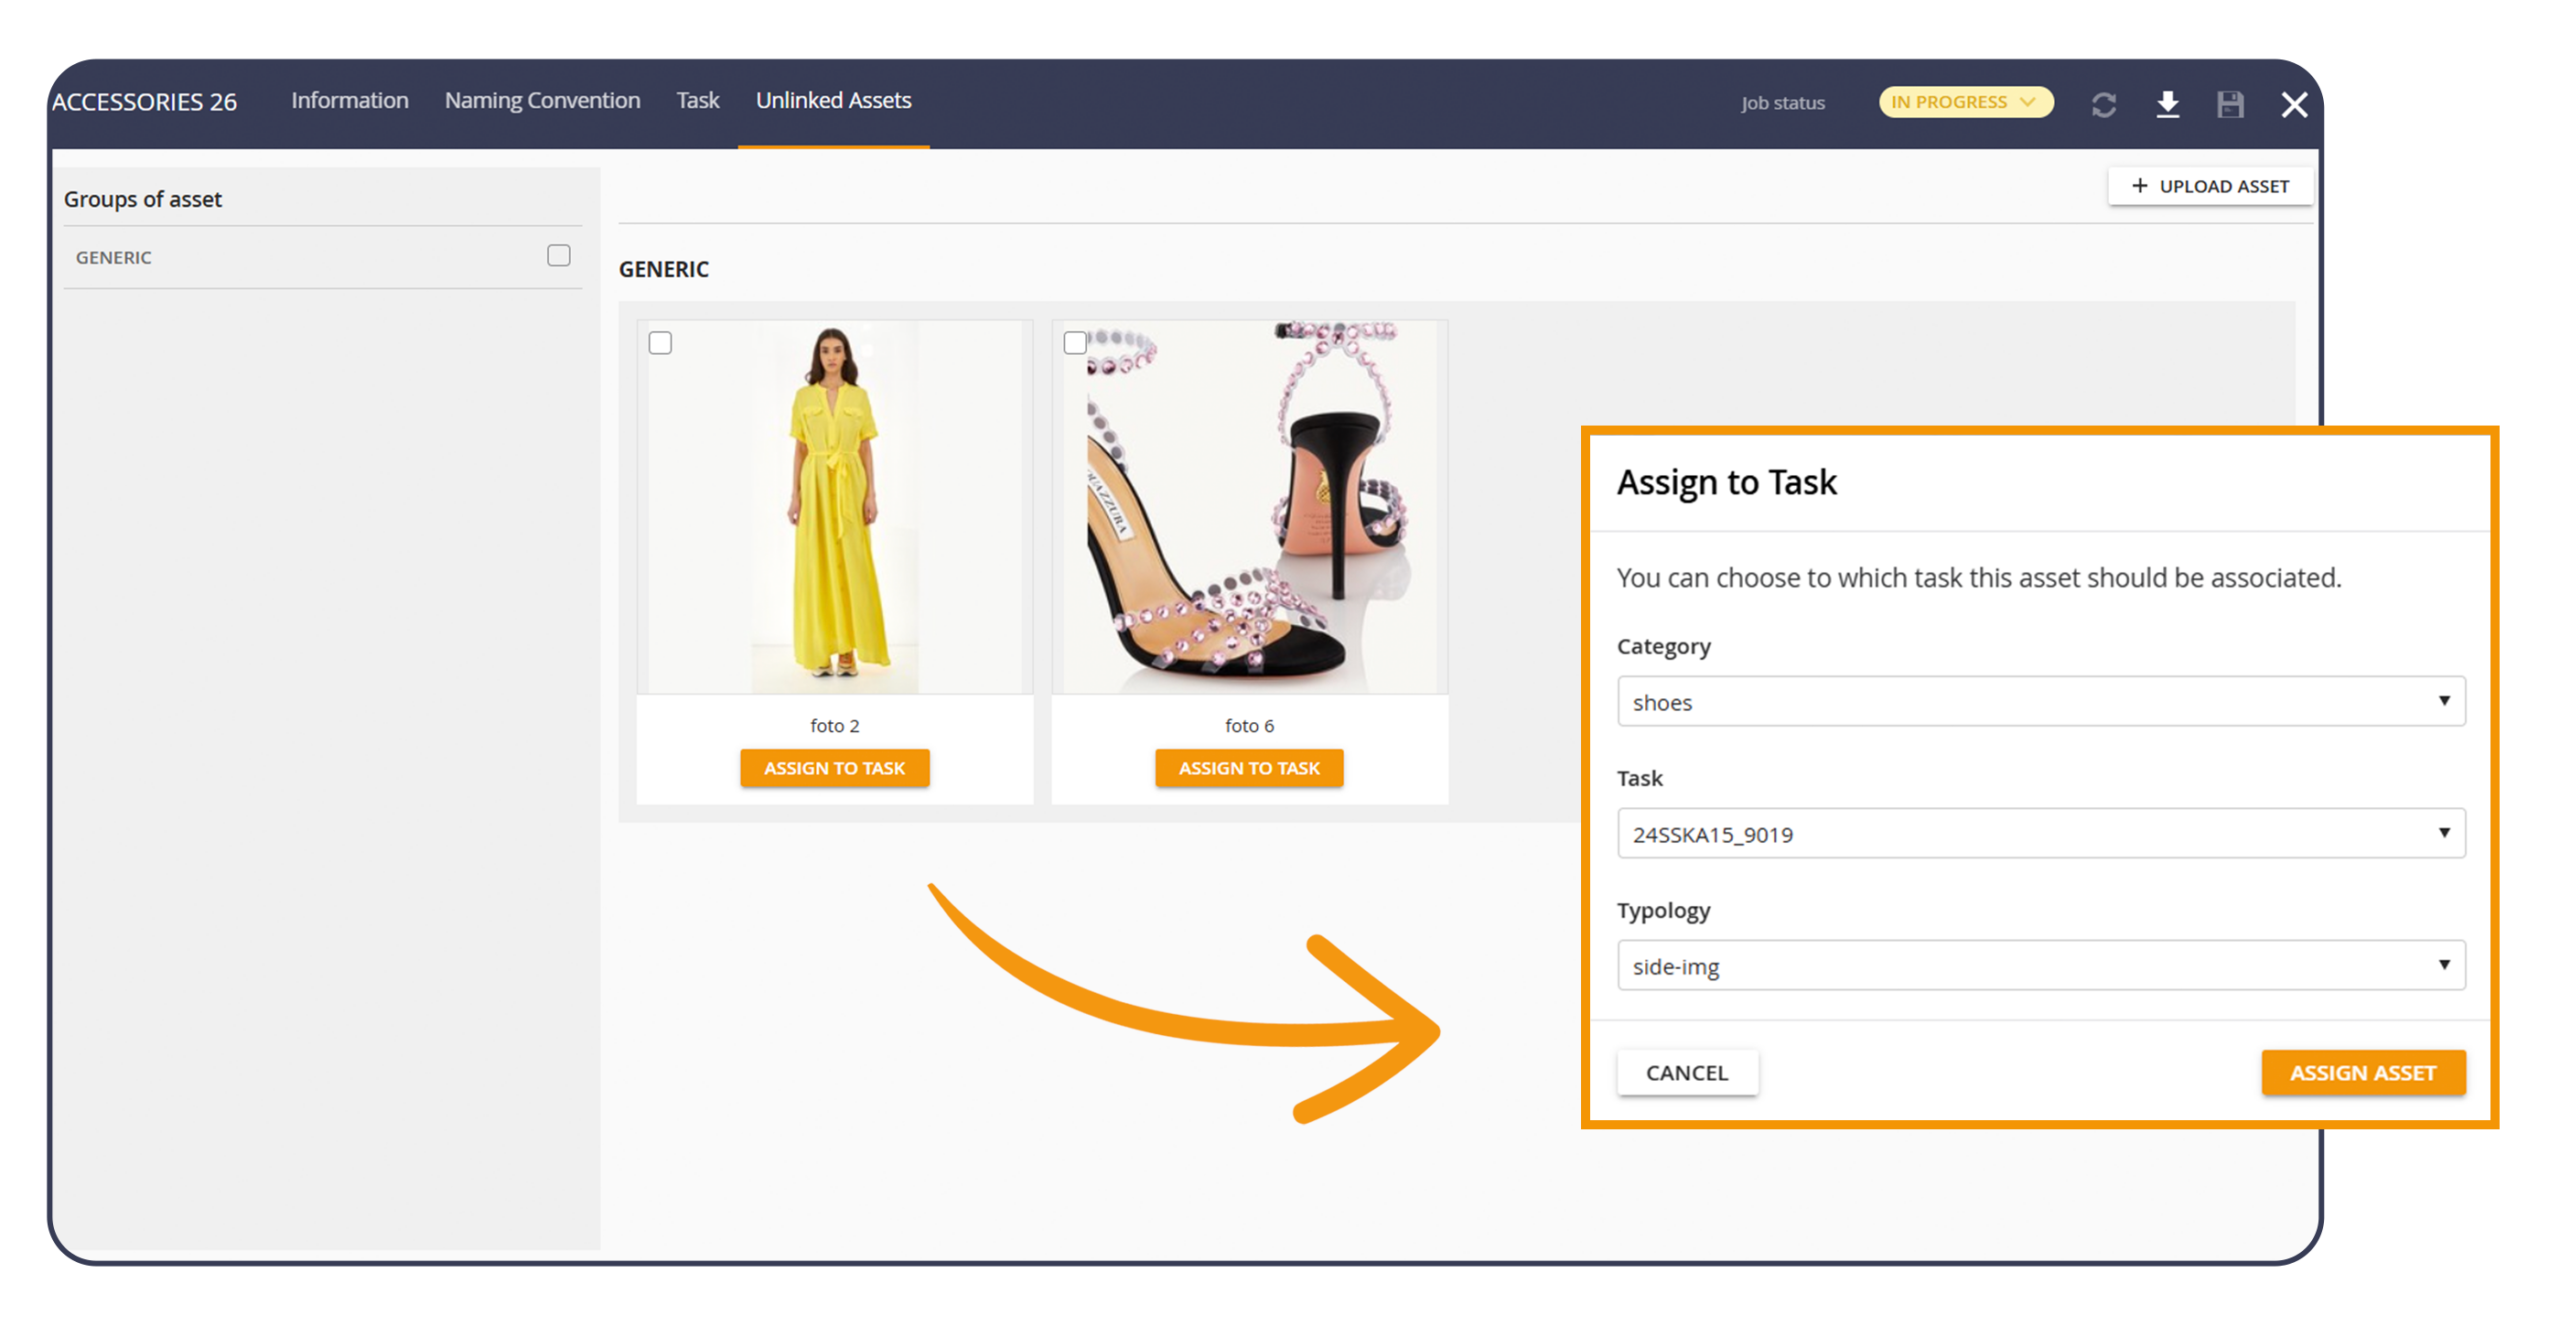Click Assign to Task under foto 2
The width and height of the screenshot is (2560, 1327).
point(834,768)
